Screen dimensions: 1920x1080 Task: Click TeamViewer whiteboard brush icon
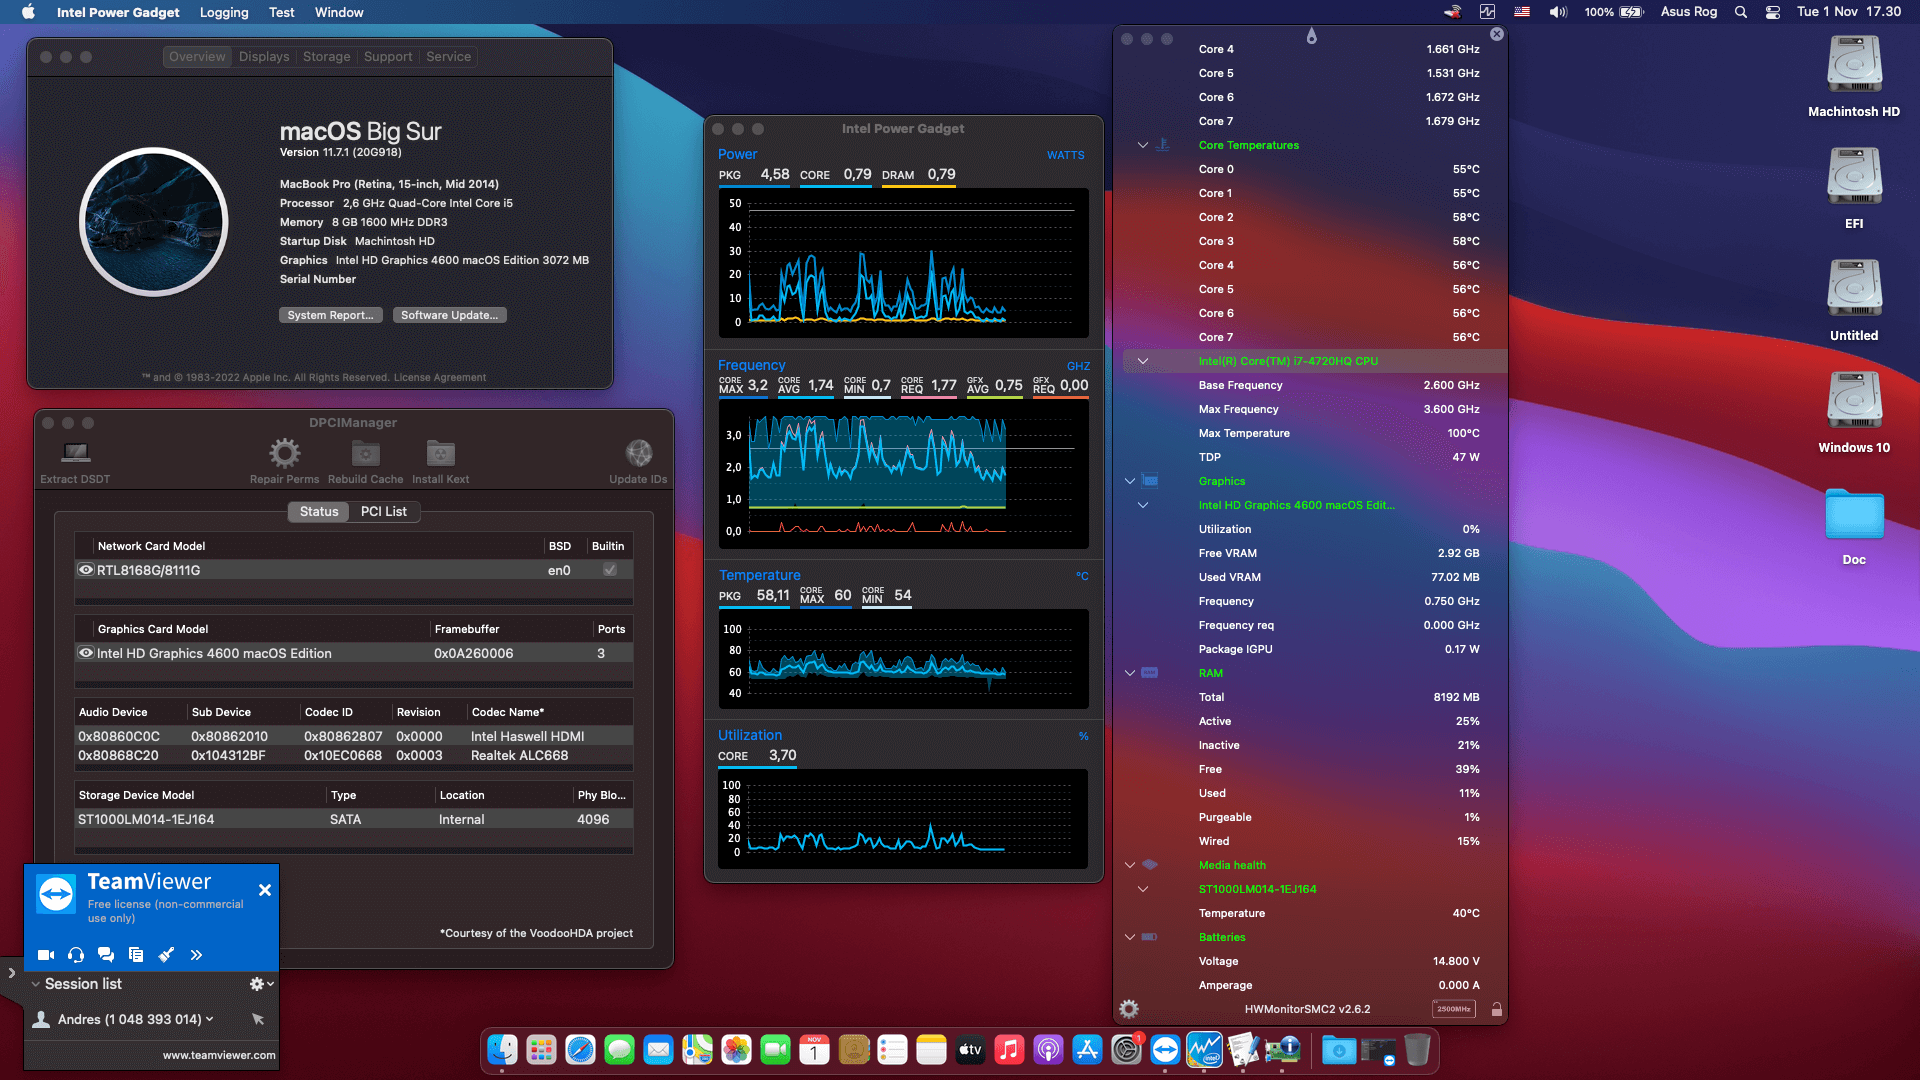tap(166, 955)
